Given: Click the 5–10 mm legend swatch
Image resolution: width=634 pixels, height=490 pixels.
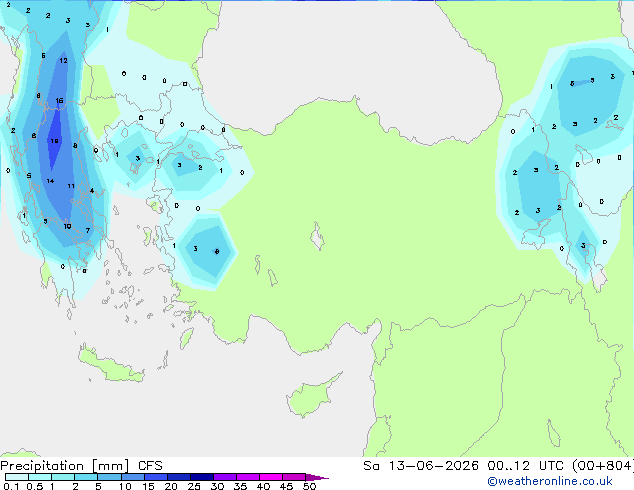Looking at the screenshot, I should click(109, 477).
